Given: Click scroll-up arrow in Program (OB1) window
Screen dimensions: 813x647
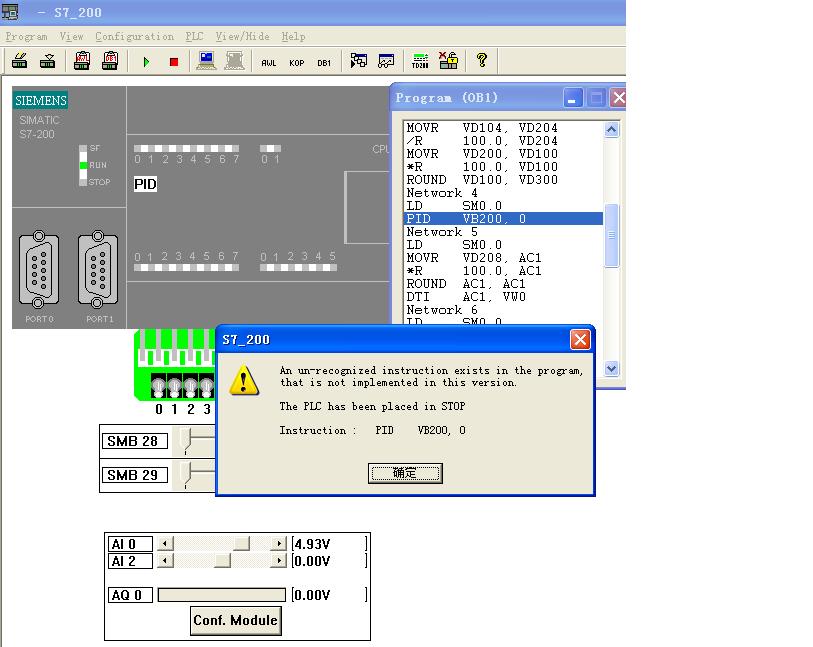Looking at the screenshot, I should (611, 129).
